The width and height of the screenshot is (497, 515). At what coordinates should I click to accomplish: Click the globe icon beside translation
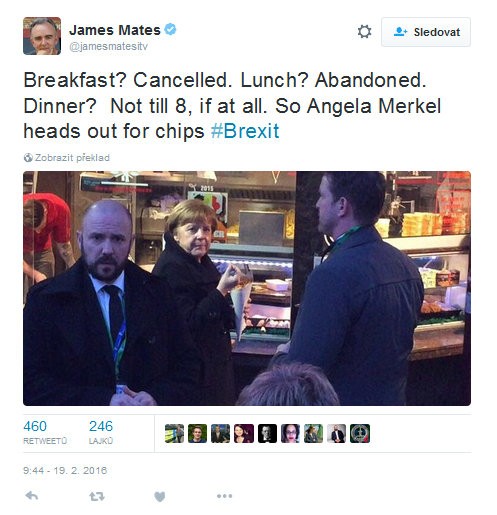tap(28, 158)
